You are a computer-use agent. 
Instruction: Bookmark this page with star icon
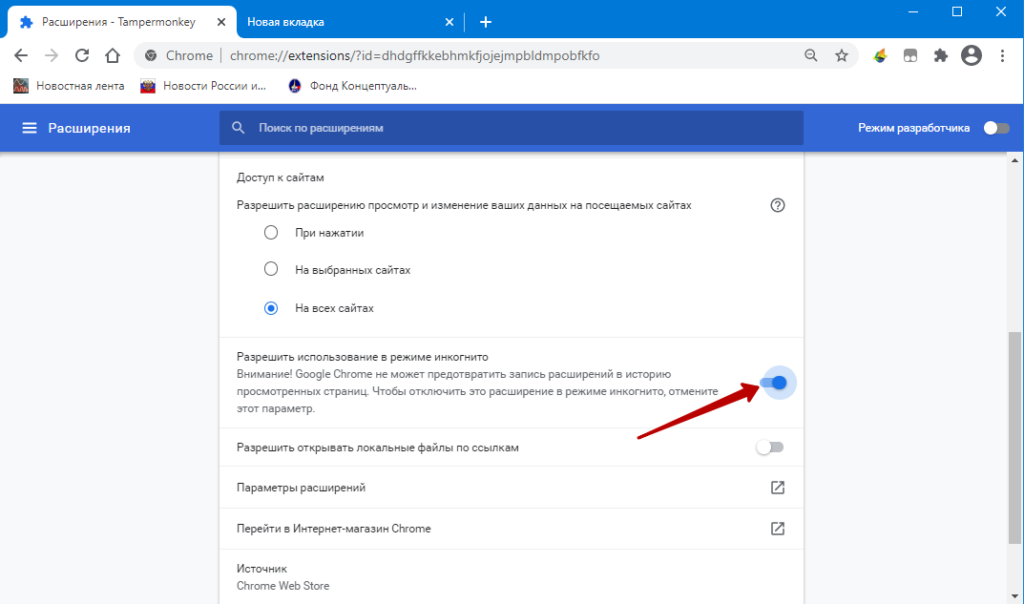[841, 56]
